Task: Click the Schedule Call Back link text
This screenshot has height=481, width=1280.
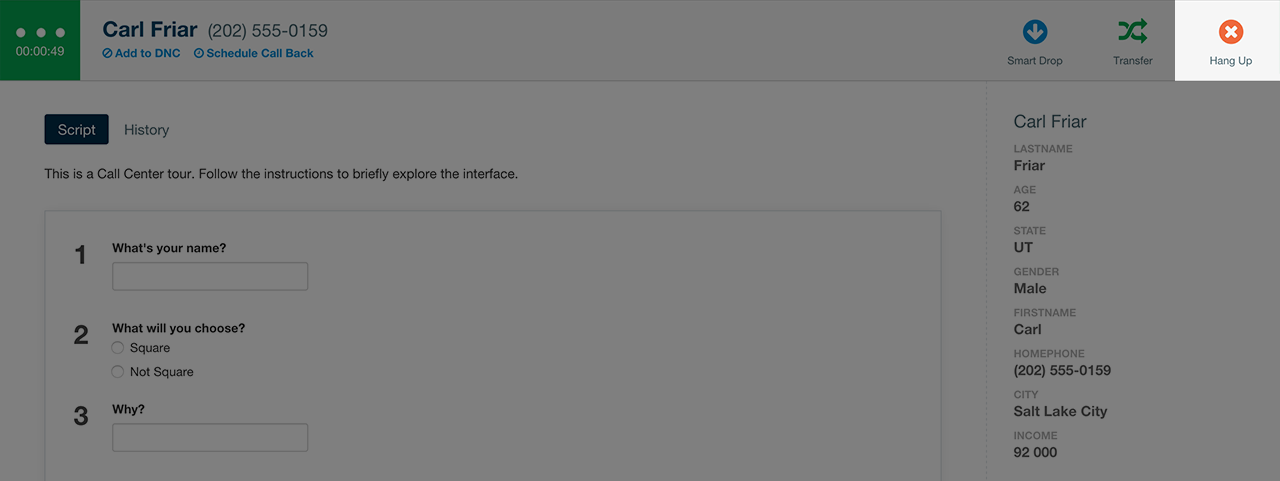Action: (260, 54)
